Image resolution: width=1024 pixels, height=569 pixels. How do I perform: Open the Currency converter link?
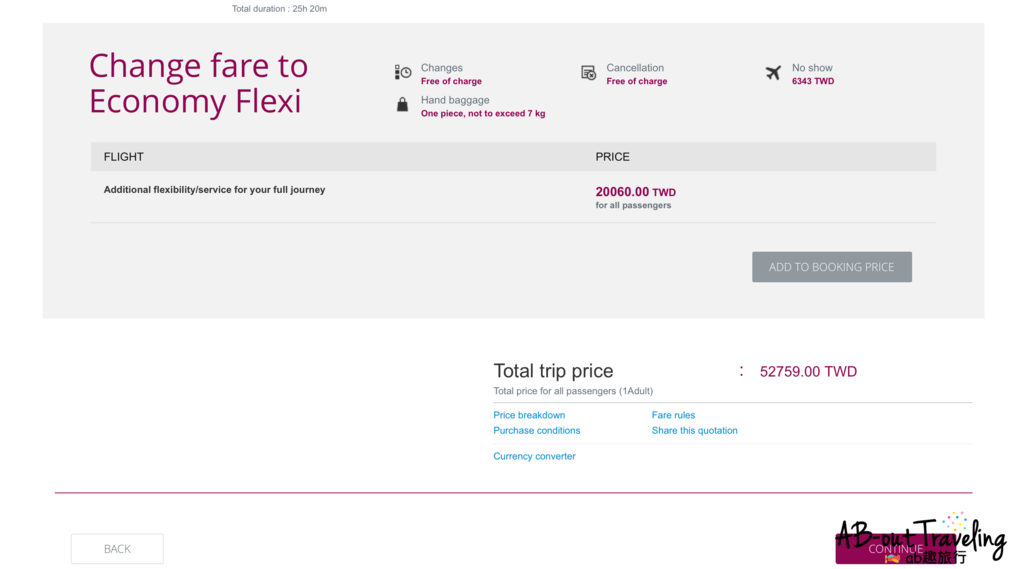click(x=534, y=457)
